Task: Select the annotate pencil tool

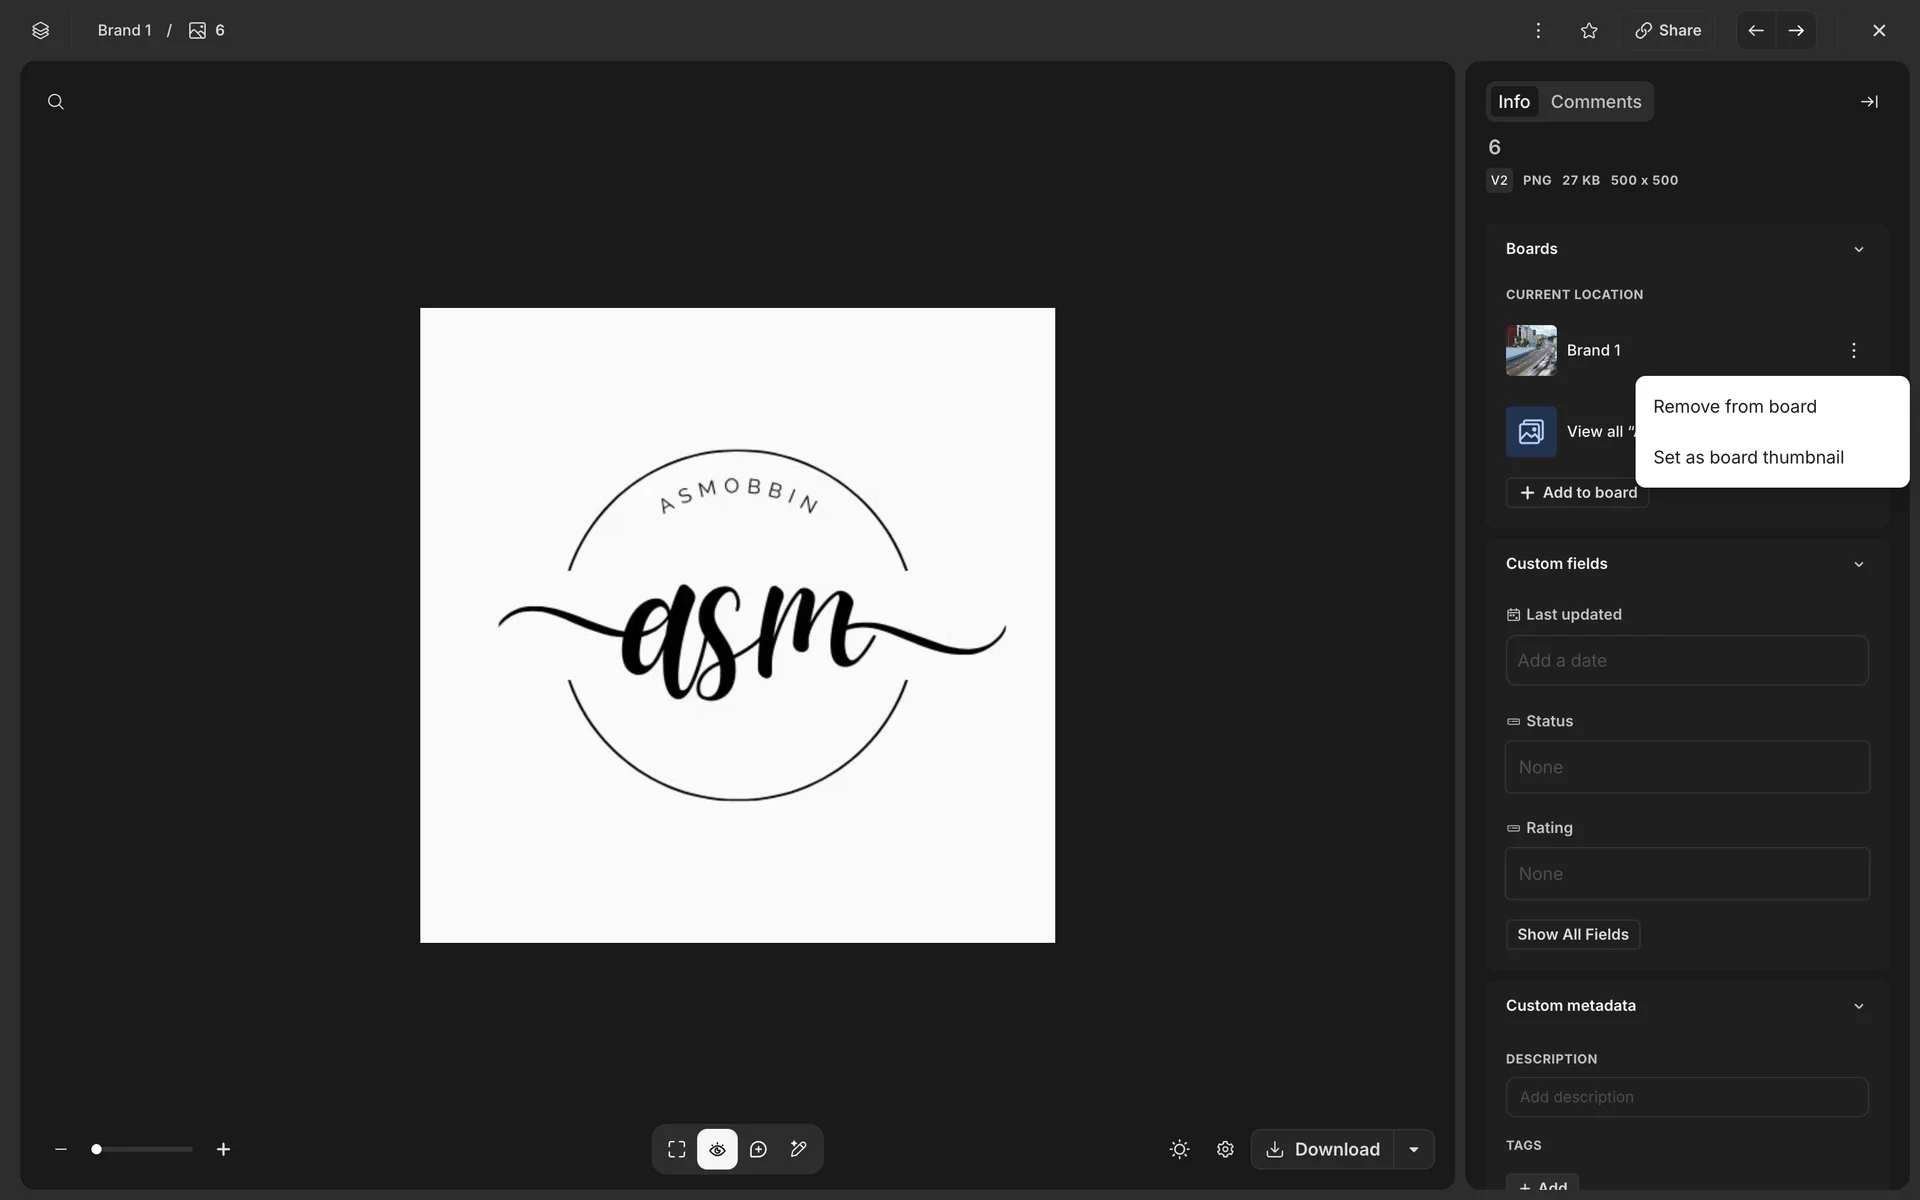Action: 799,1149
